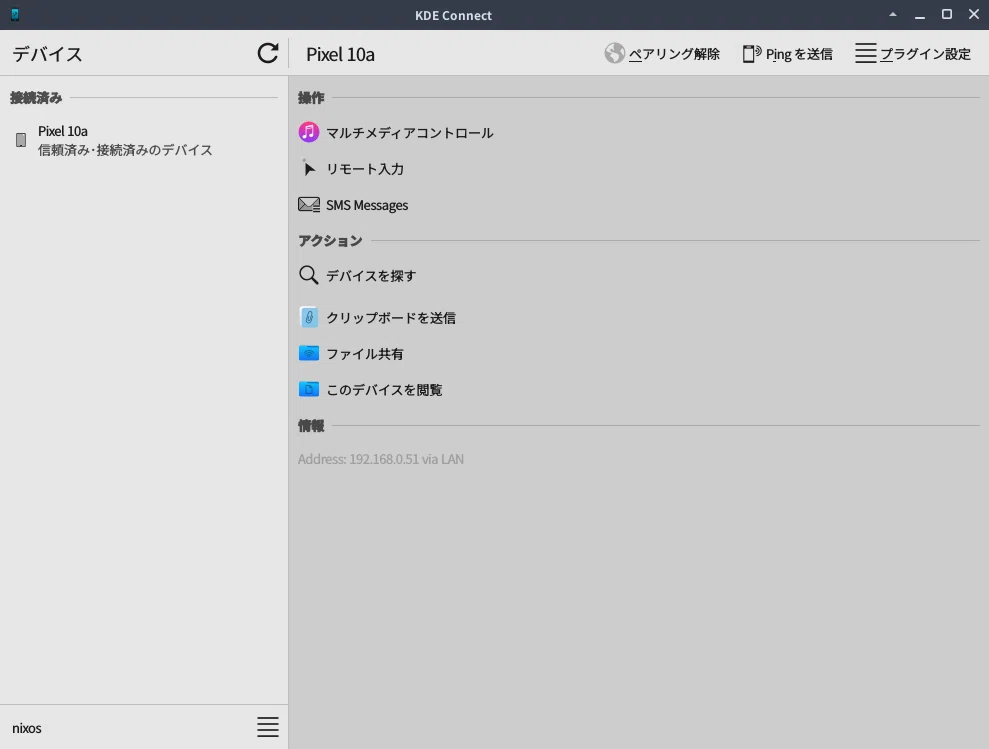
Task: Select Pixel 10a in the device list
Action: click(x=144, y=140)
